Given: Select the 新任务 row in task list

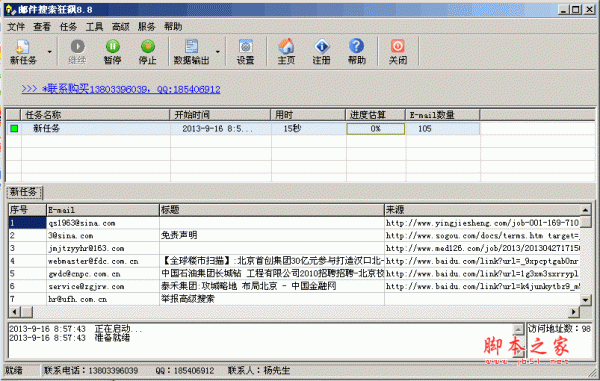Looking at the screenshot, I should pos(243,129).
